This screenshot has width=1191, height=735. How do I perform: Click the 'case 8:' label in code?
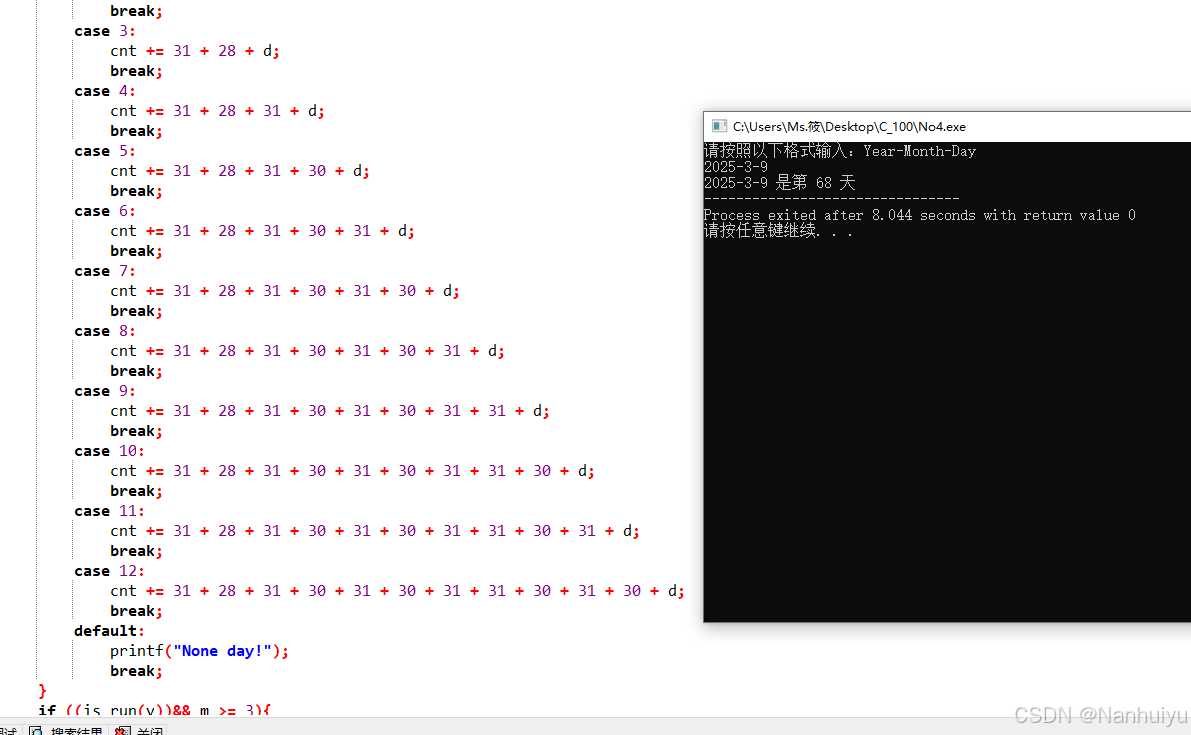pyautogui.click(x=105, y=331)
